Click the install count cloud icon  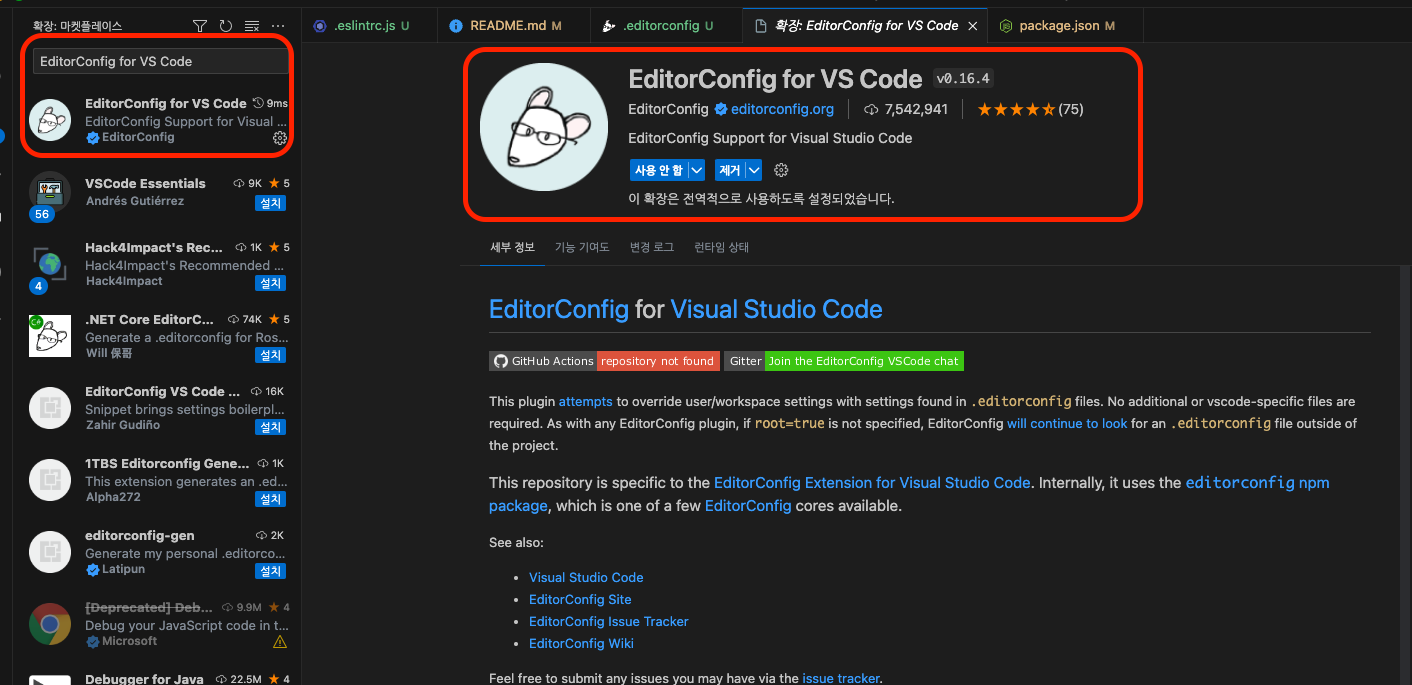871,109
